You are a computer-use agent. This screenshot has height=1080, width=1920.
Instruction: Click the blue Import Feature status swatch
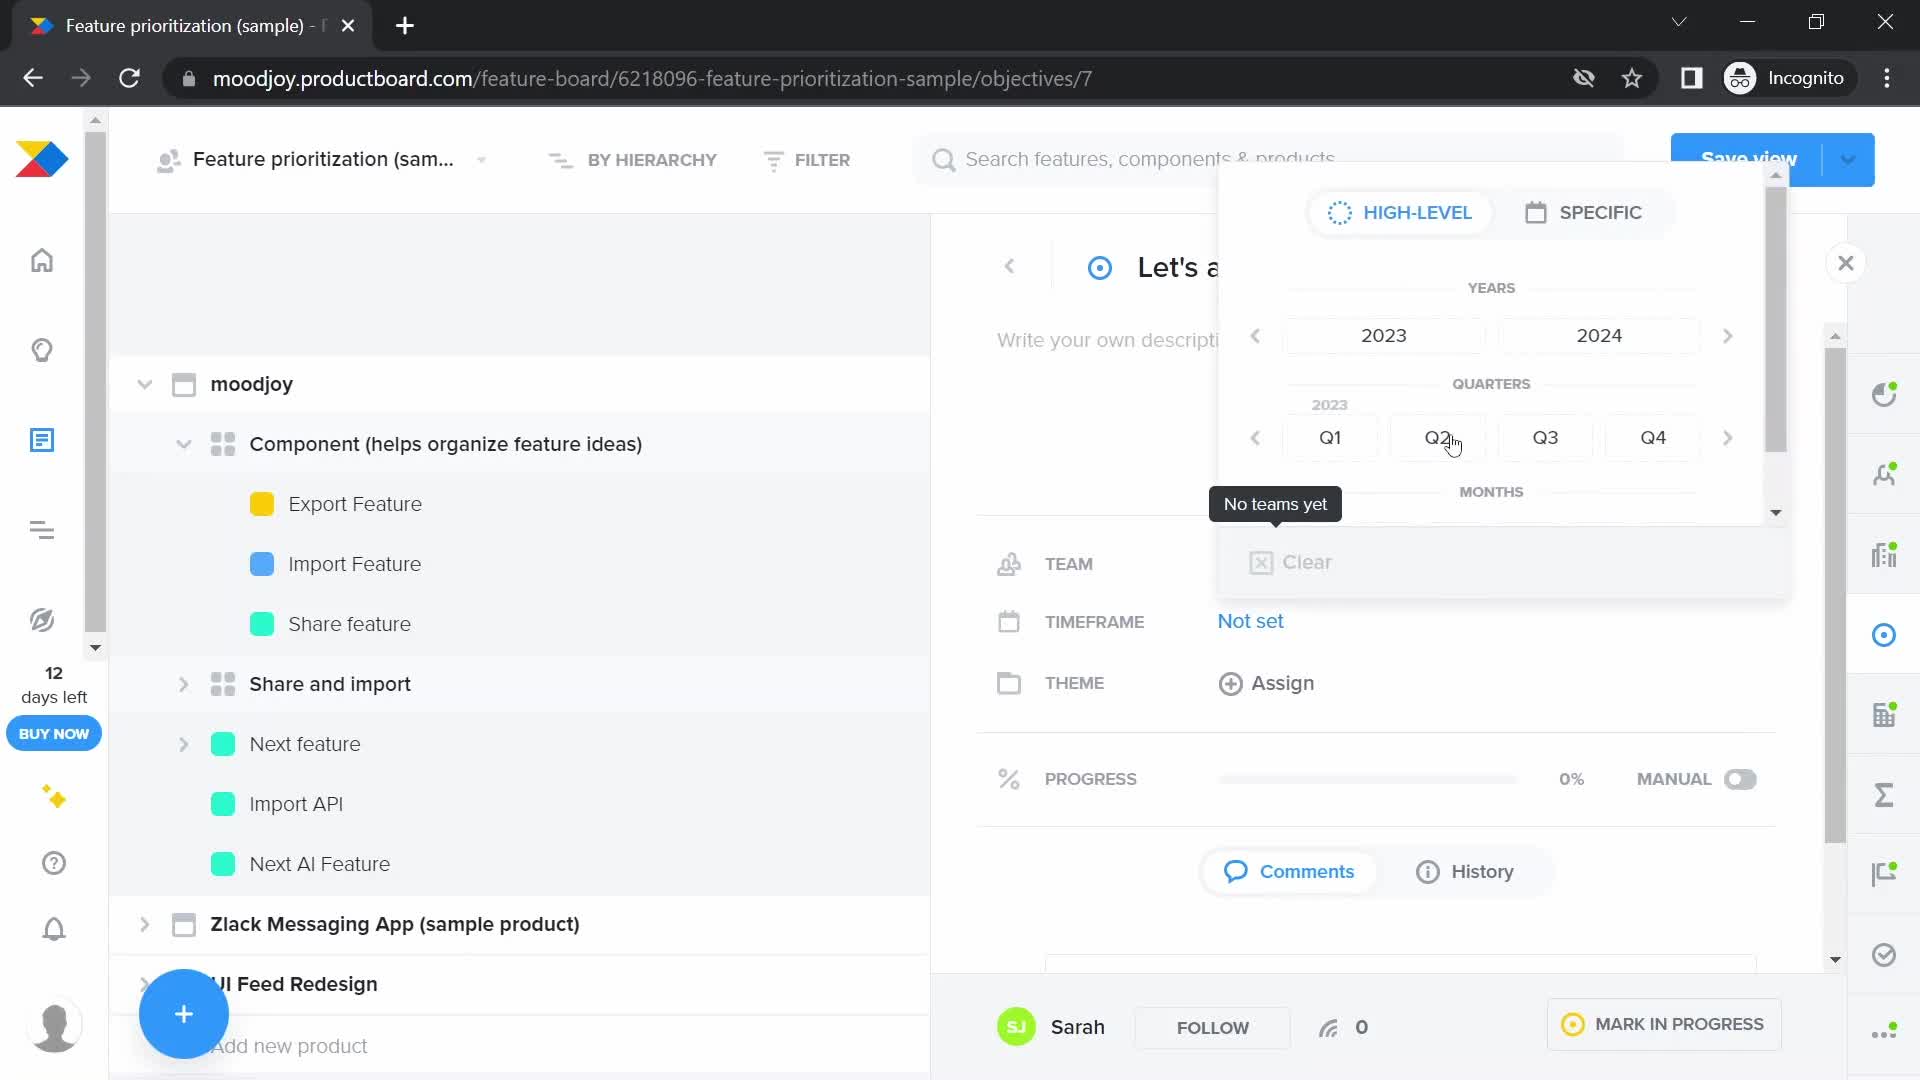click(x=262, y=564)
